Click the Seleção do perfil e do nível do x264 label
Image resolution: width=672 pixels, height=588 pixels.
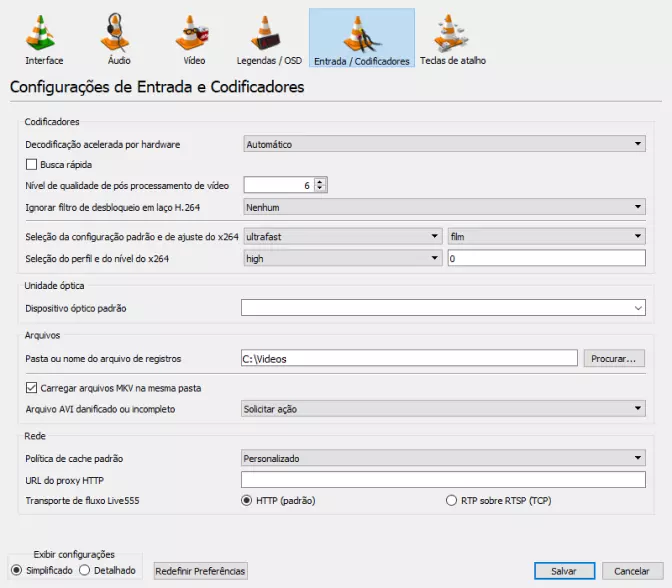coord(97,258)
